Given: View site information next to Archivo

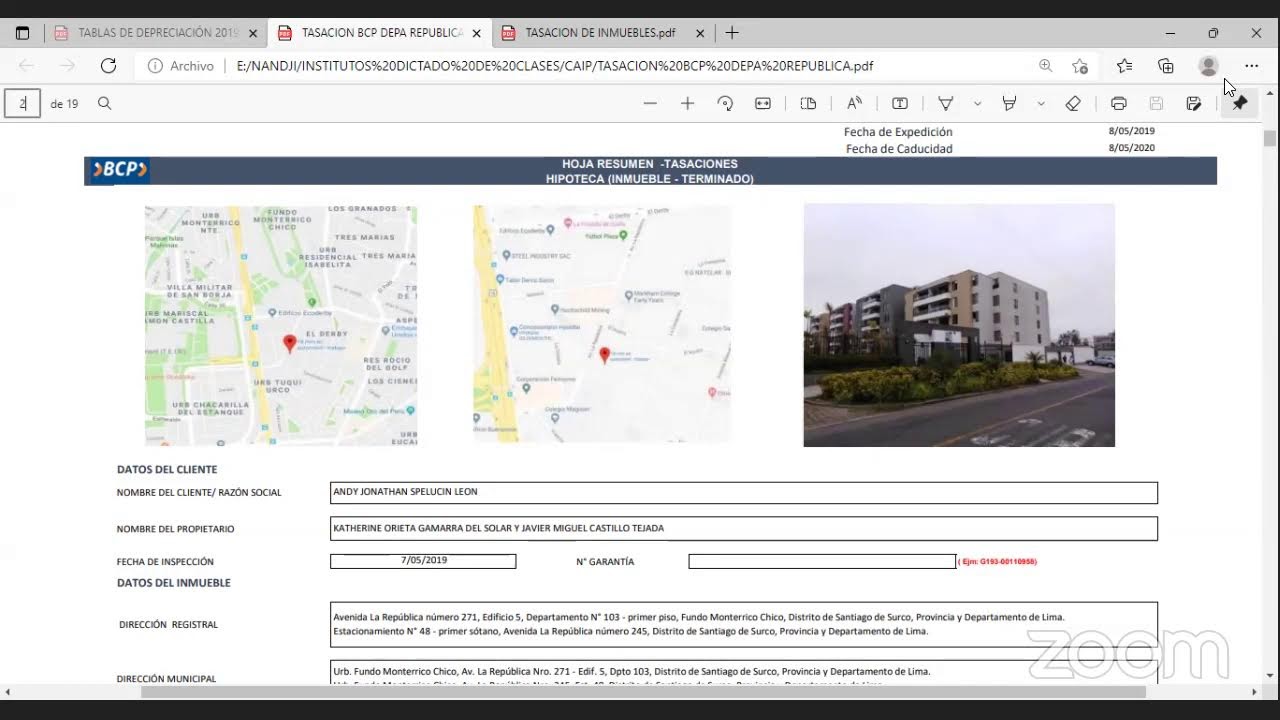Looking at the screenshot, I should (x=155, y=66).
